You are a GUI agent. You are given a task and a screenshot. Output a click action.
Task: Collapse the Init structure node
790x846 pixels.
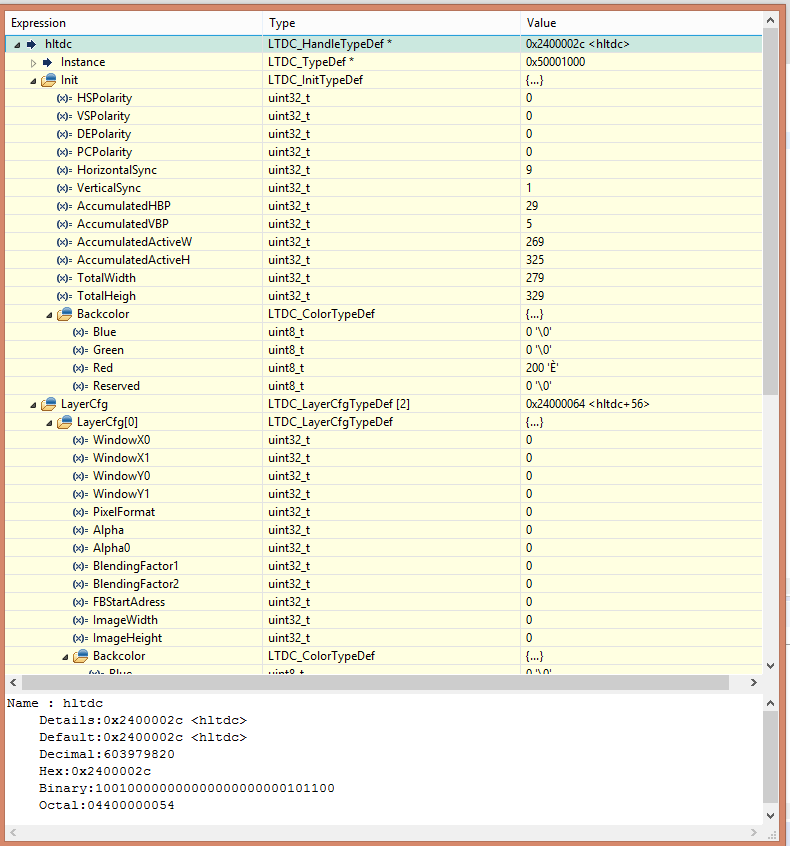pyautogui.click(x=33, y=81)
